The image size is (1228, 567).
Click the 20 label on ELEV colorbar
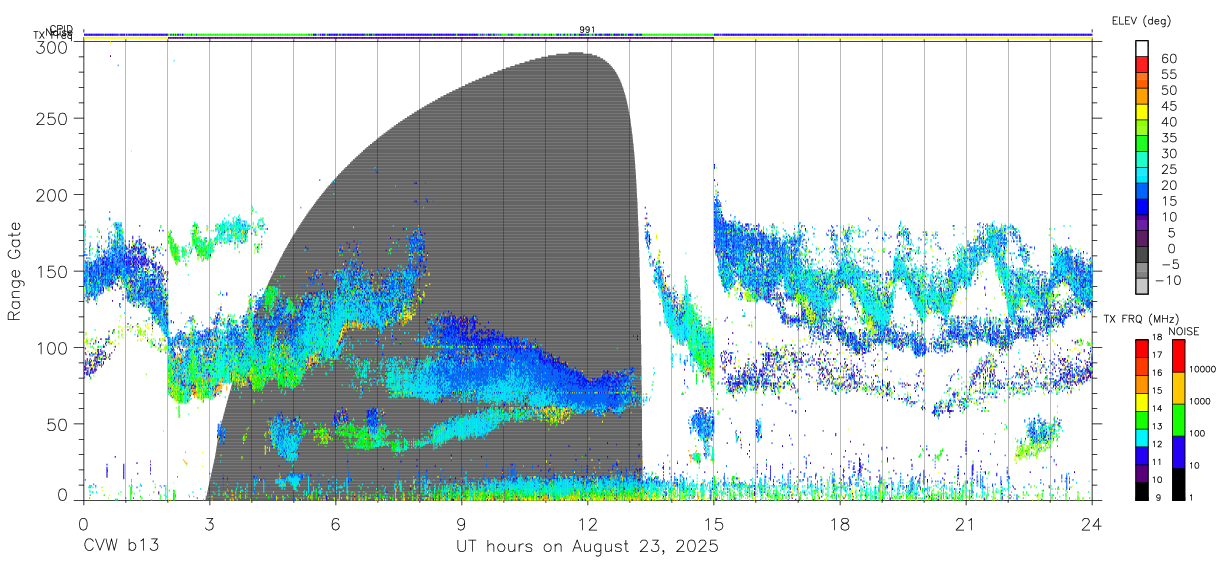1168,185
